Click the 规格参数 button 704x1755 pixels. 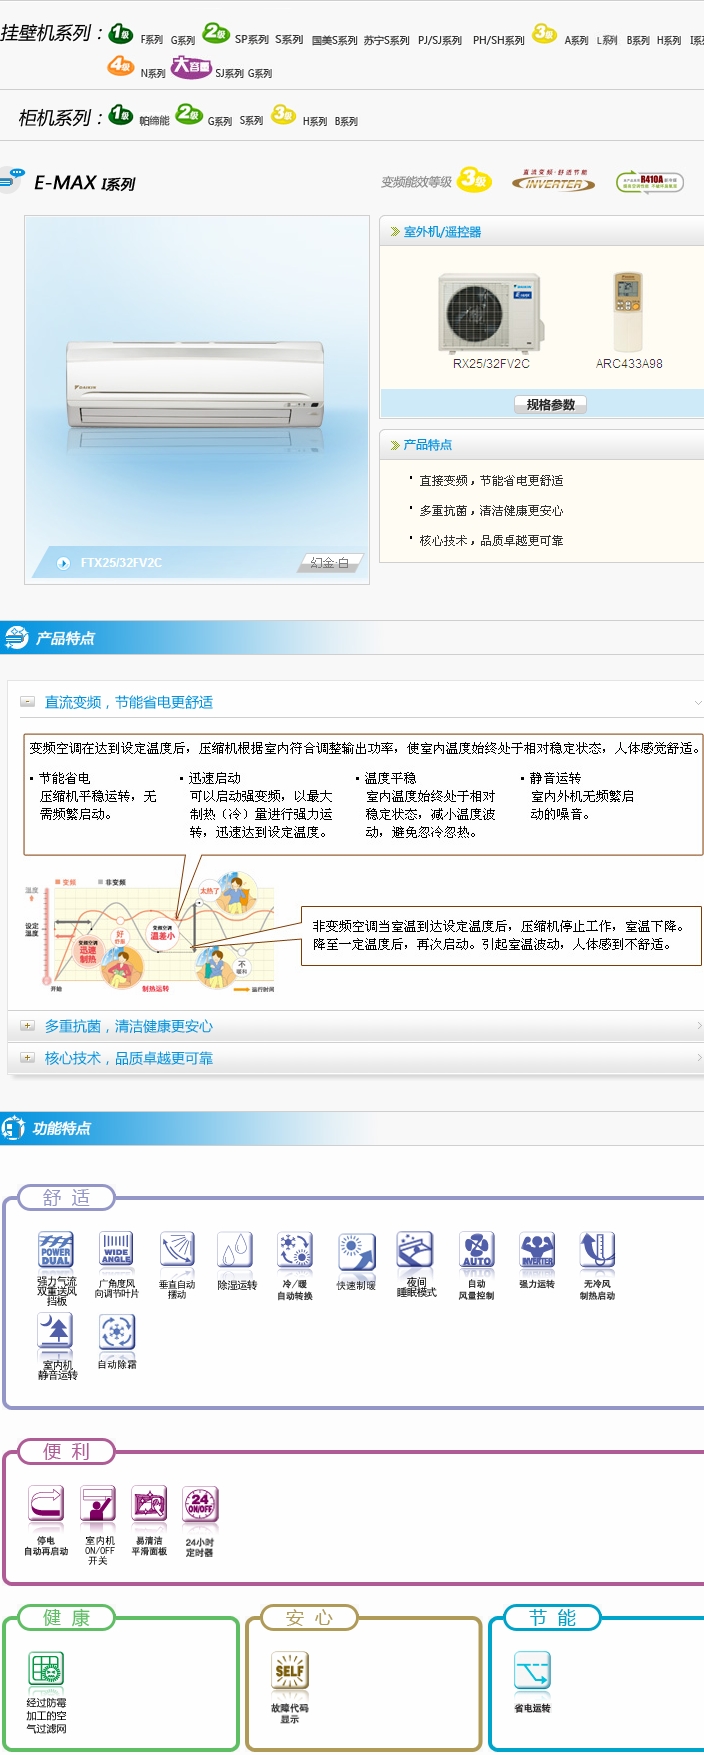click(x=550, y=405)
